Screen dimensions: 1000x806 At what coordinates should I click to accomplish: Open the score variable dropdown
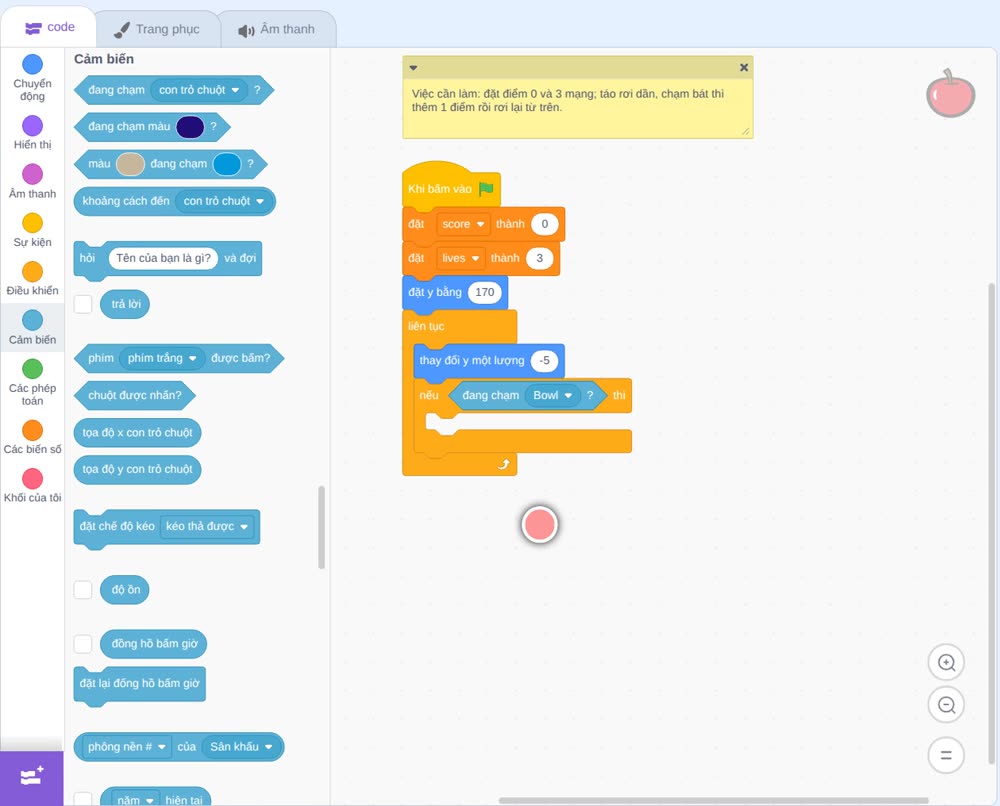click(x=464, y=224)
